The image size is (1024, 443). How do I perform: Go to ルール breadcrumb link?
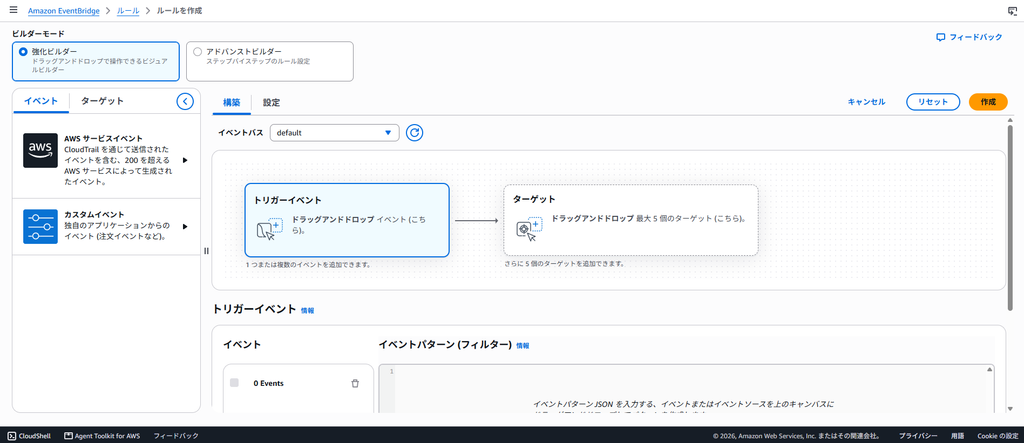(128, 11)
